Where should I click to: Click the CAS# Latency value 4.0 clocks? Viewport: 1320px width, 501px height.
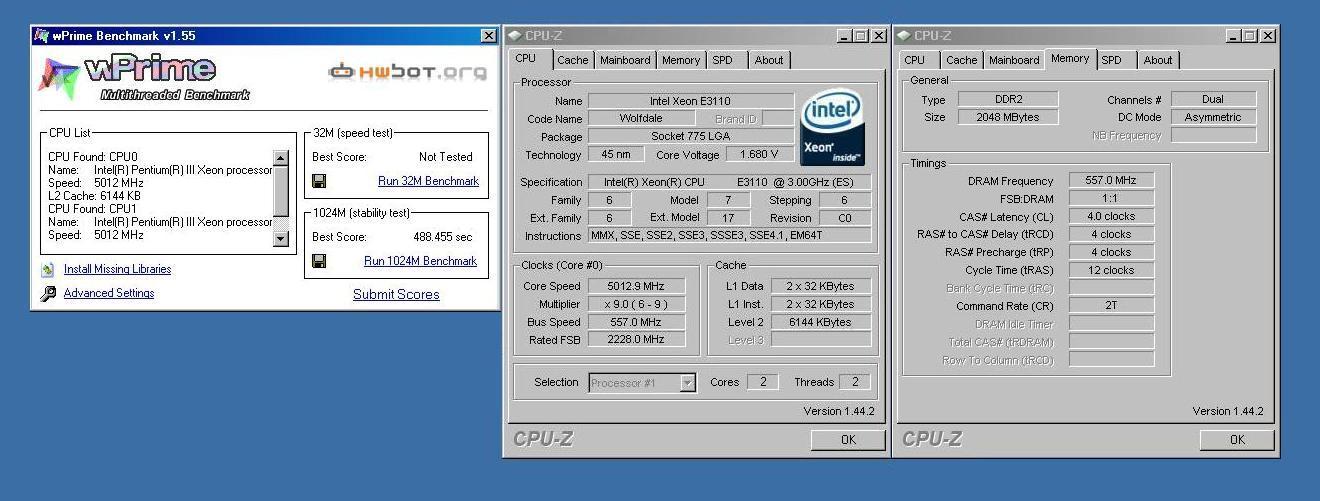point(1111,216)
